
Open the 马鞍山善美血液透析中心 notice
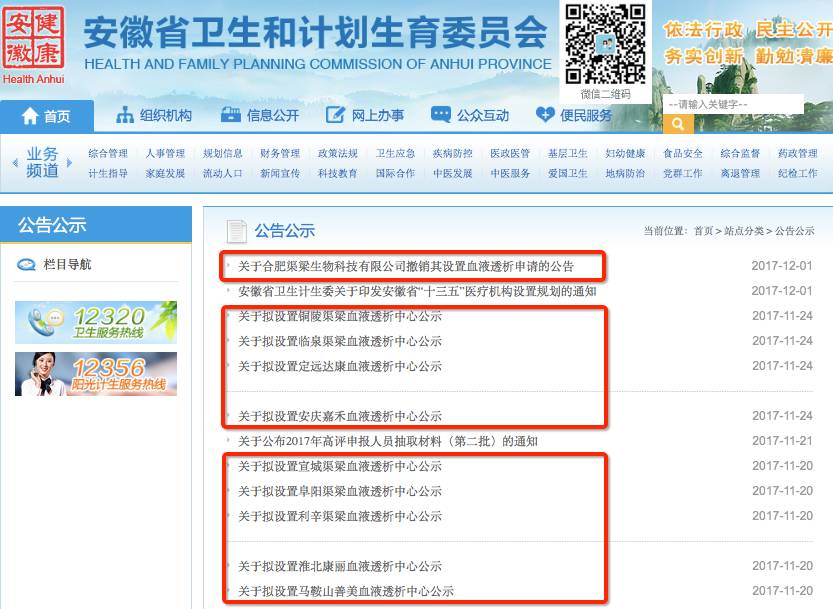point(346,591)
